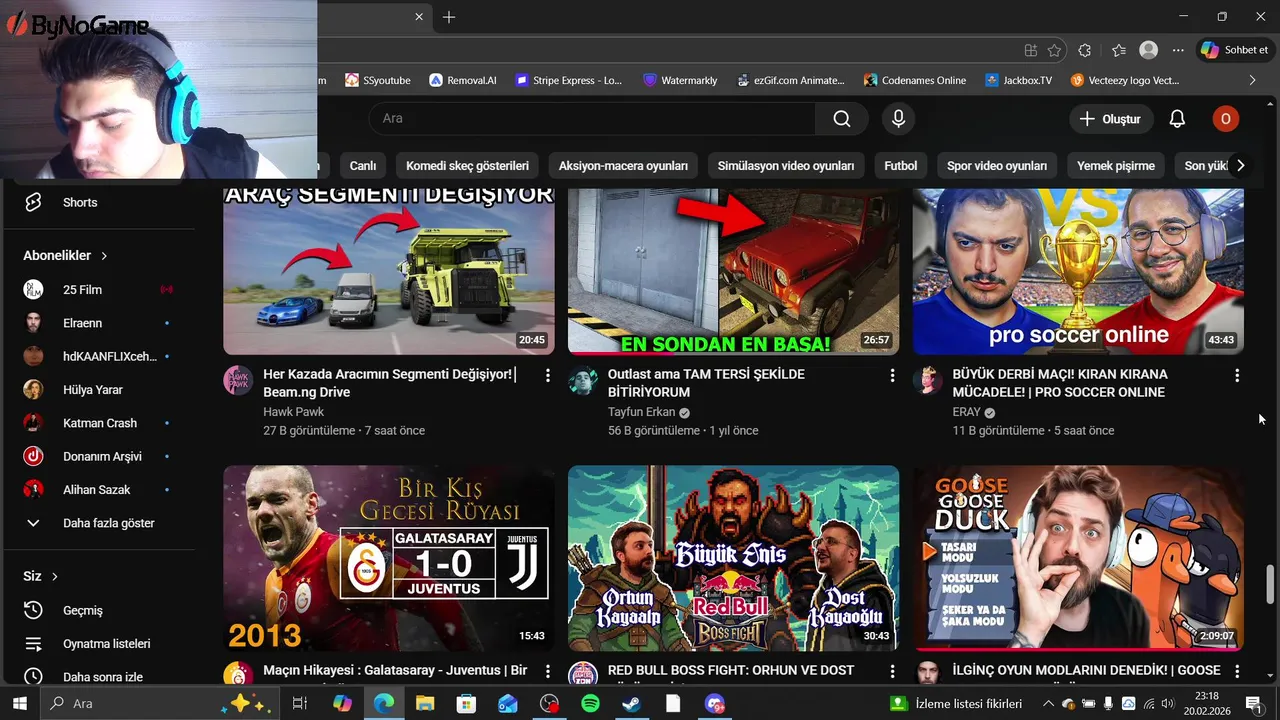The width and height of the screenshot is (1280, 720).
Task: Open options for RED BULL BOSS FIGHT video
Action: [x=892, y=671]
